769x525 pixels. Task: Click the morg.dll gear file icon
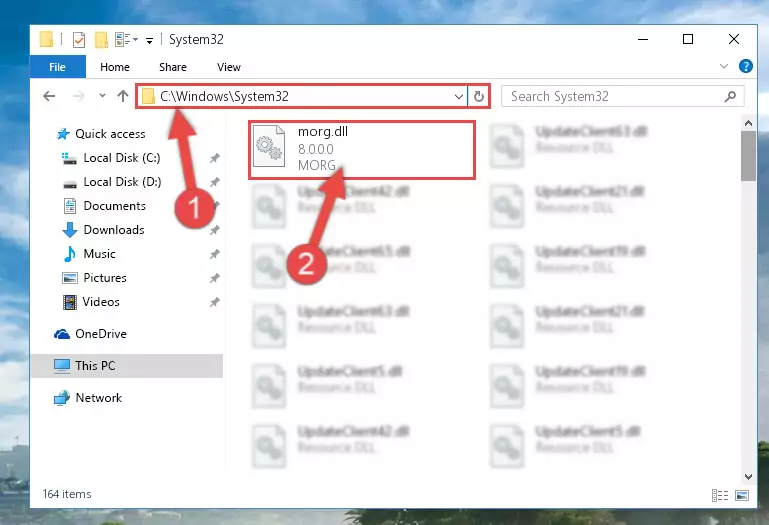pos(269,146)
